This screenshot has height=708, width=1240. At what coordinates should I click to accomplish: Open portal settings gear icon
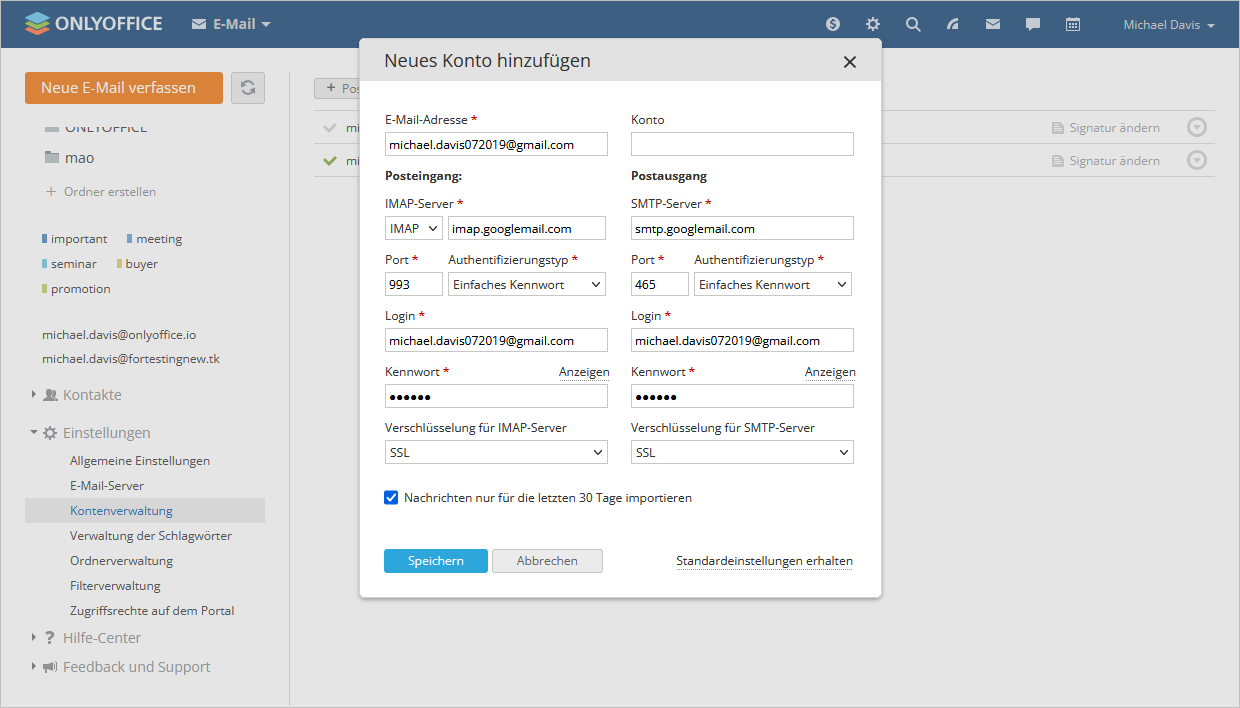click(x=873, y=24)
